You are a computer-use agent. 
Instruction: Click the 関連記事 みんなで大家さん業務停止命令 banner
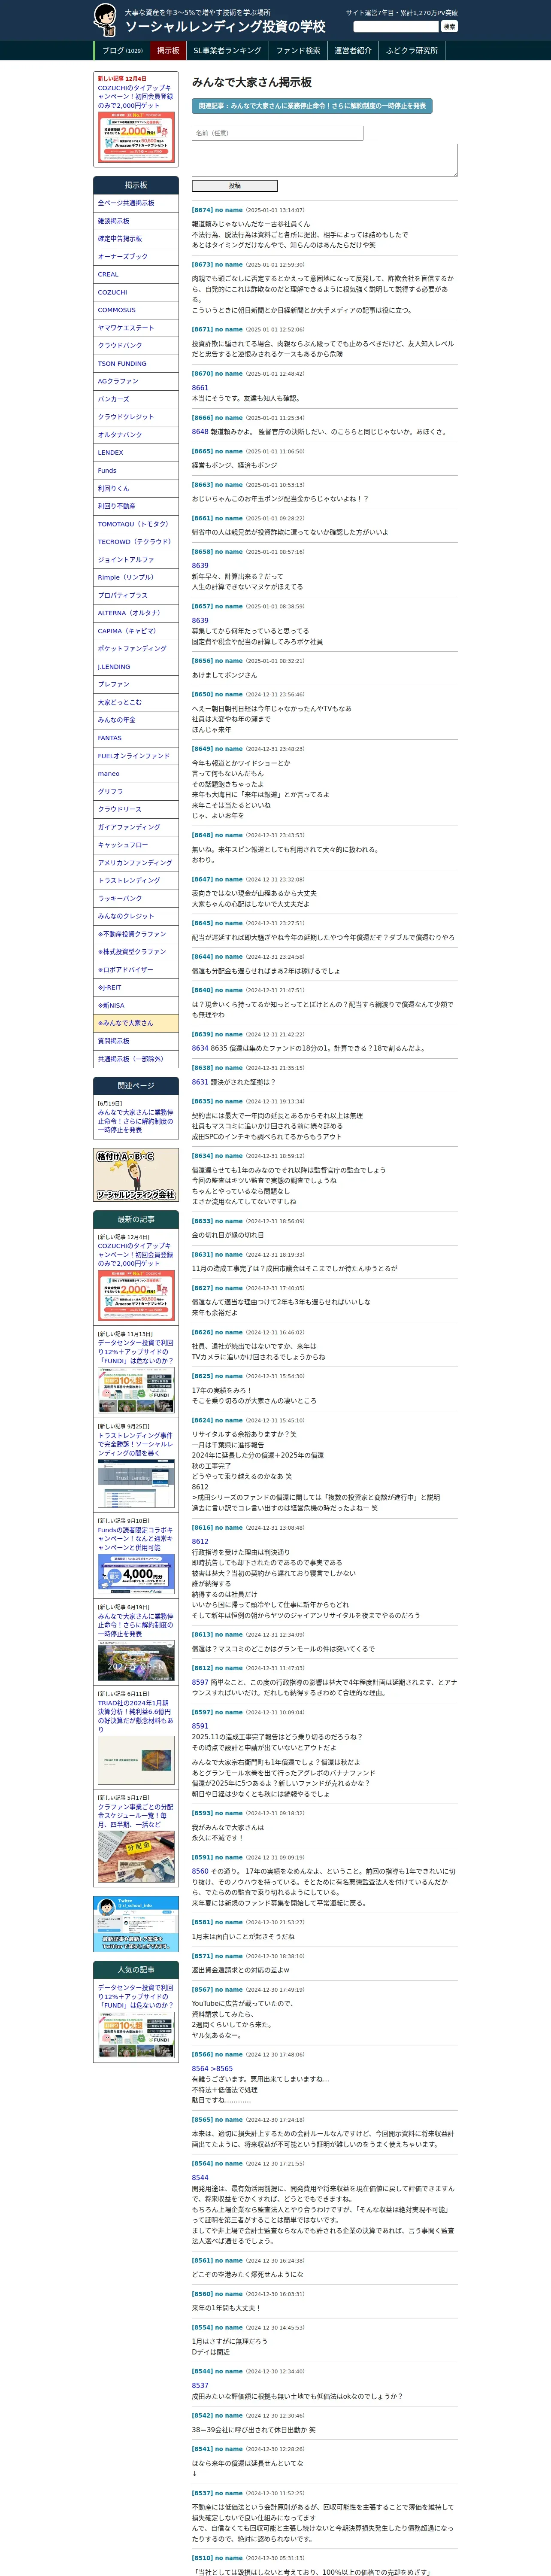312,106
